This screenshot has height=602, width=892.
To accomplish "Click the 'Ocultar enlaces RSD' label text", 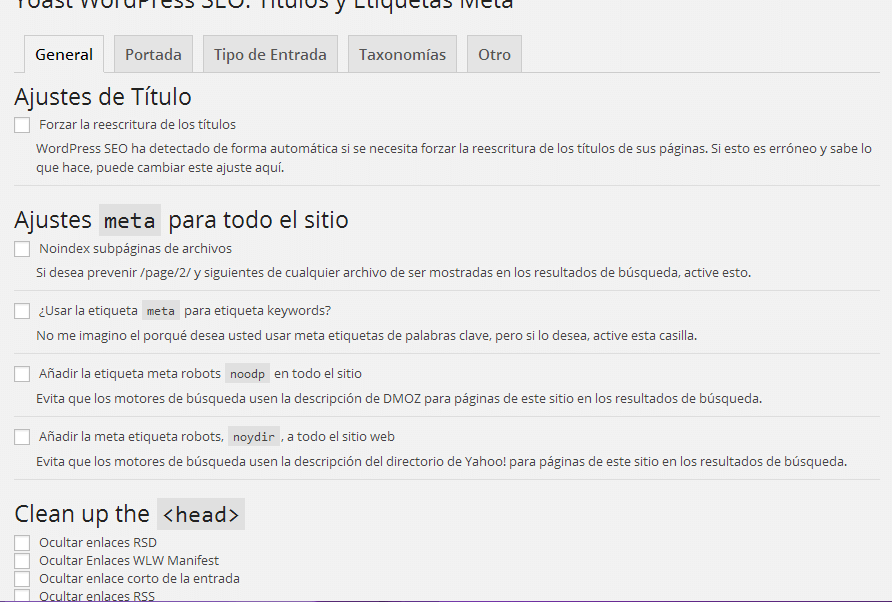I will (98, 542).
